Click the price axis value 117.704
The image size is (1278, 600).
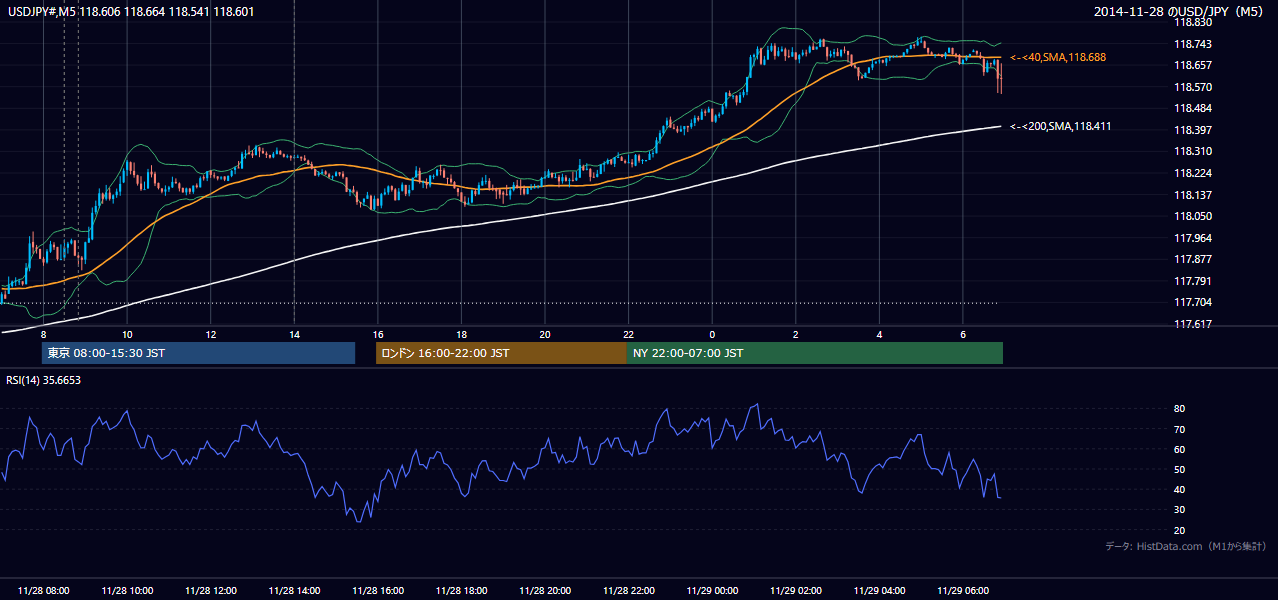tap(1191, 302)
